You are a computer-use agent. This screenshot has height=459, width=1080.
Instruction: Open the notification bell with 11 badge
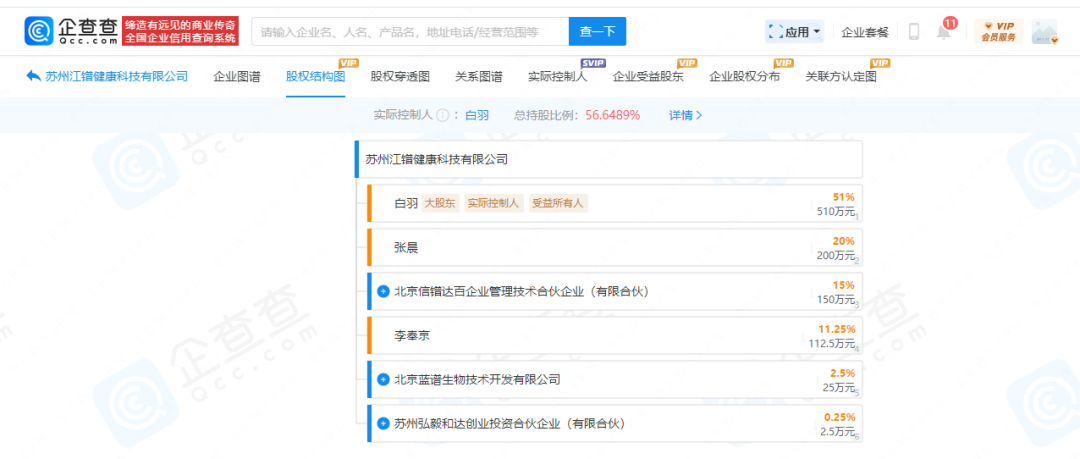click(x=944, y=32)
